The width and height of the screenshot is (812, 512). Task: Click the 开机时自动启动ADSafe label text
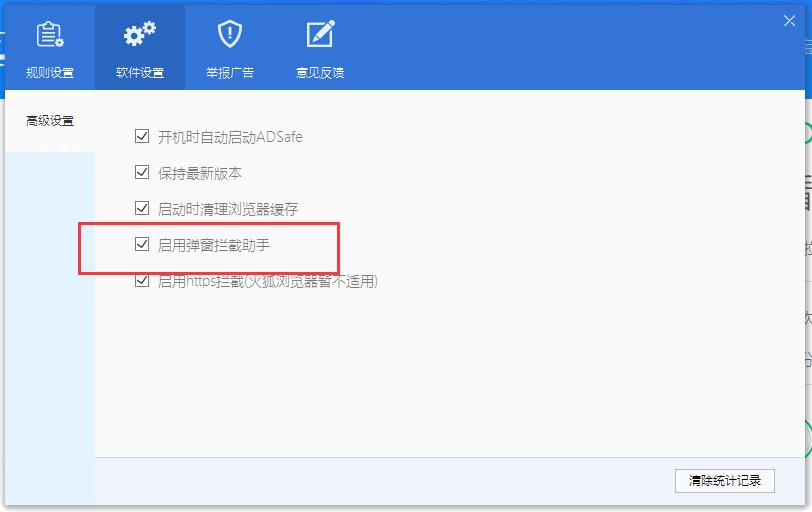click(x=230, y=137)
